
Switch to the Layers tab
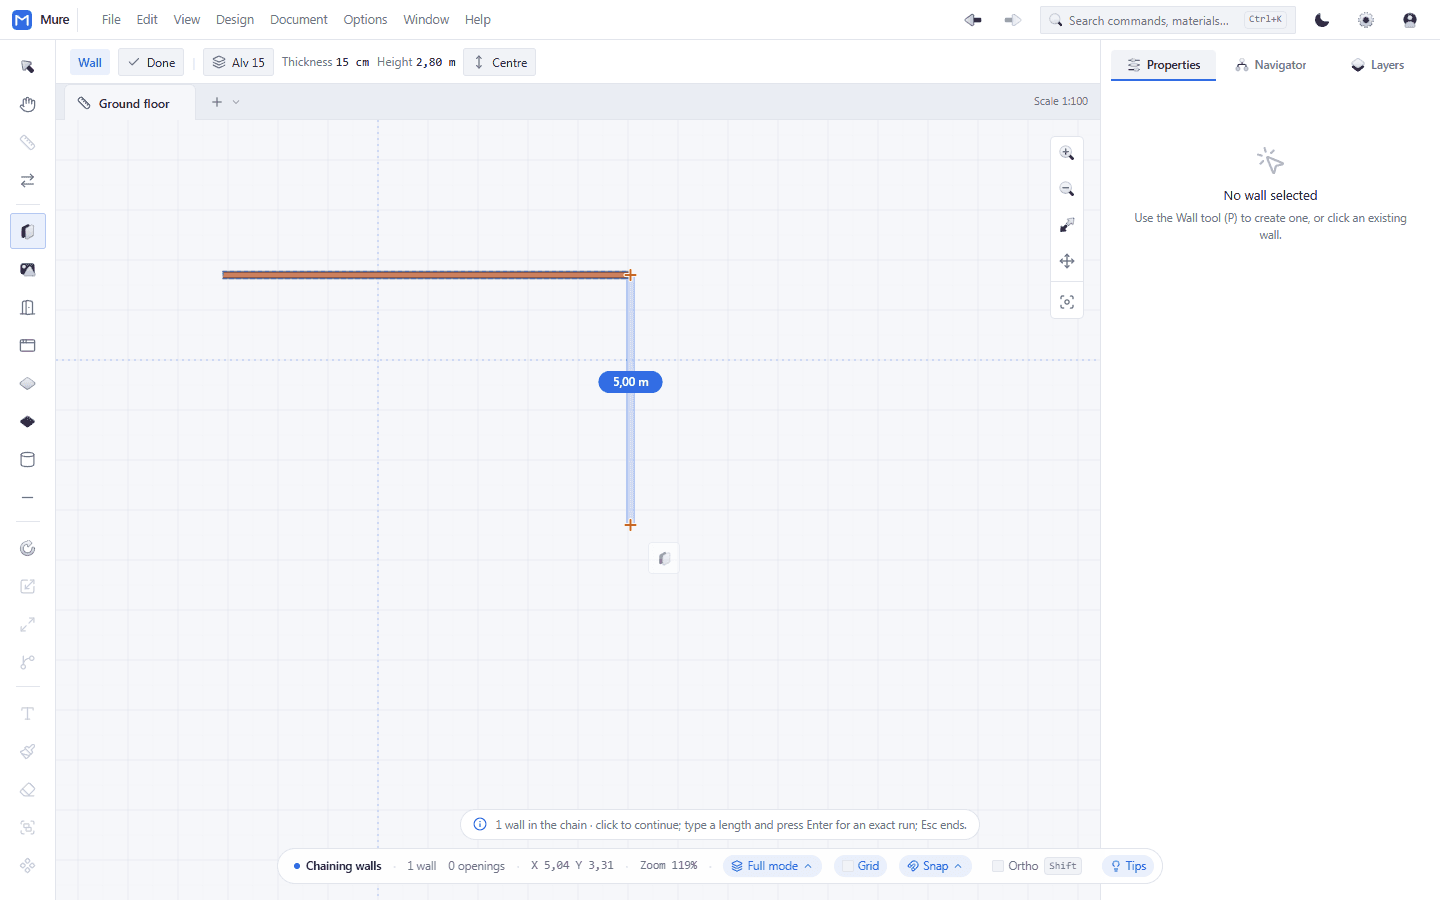pyautogui.click(x=1377, y=65)
